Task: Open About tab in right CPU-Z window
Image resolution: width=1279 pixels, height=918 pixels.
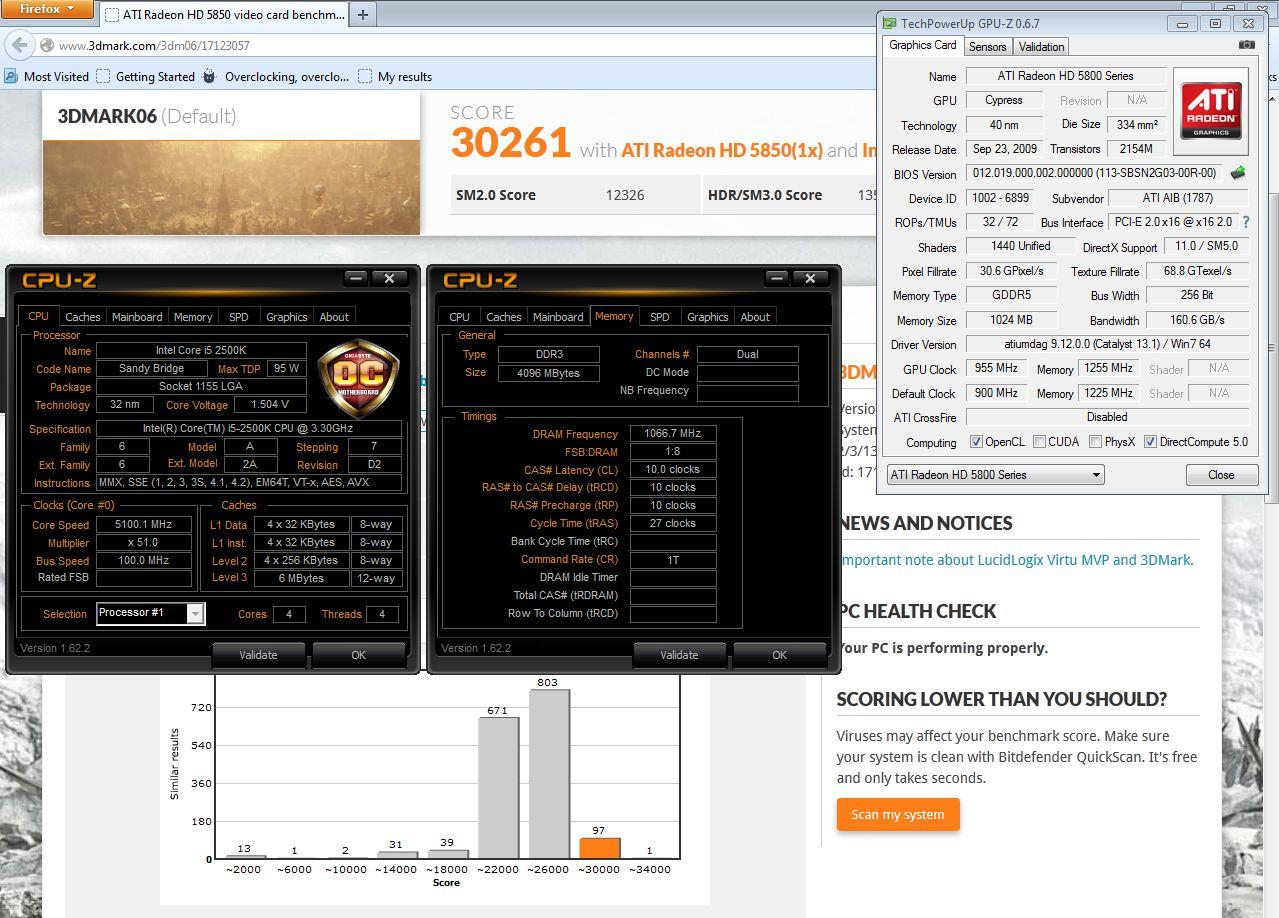Action: [x=755, y=317]
